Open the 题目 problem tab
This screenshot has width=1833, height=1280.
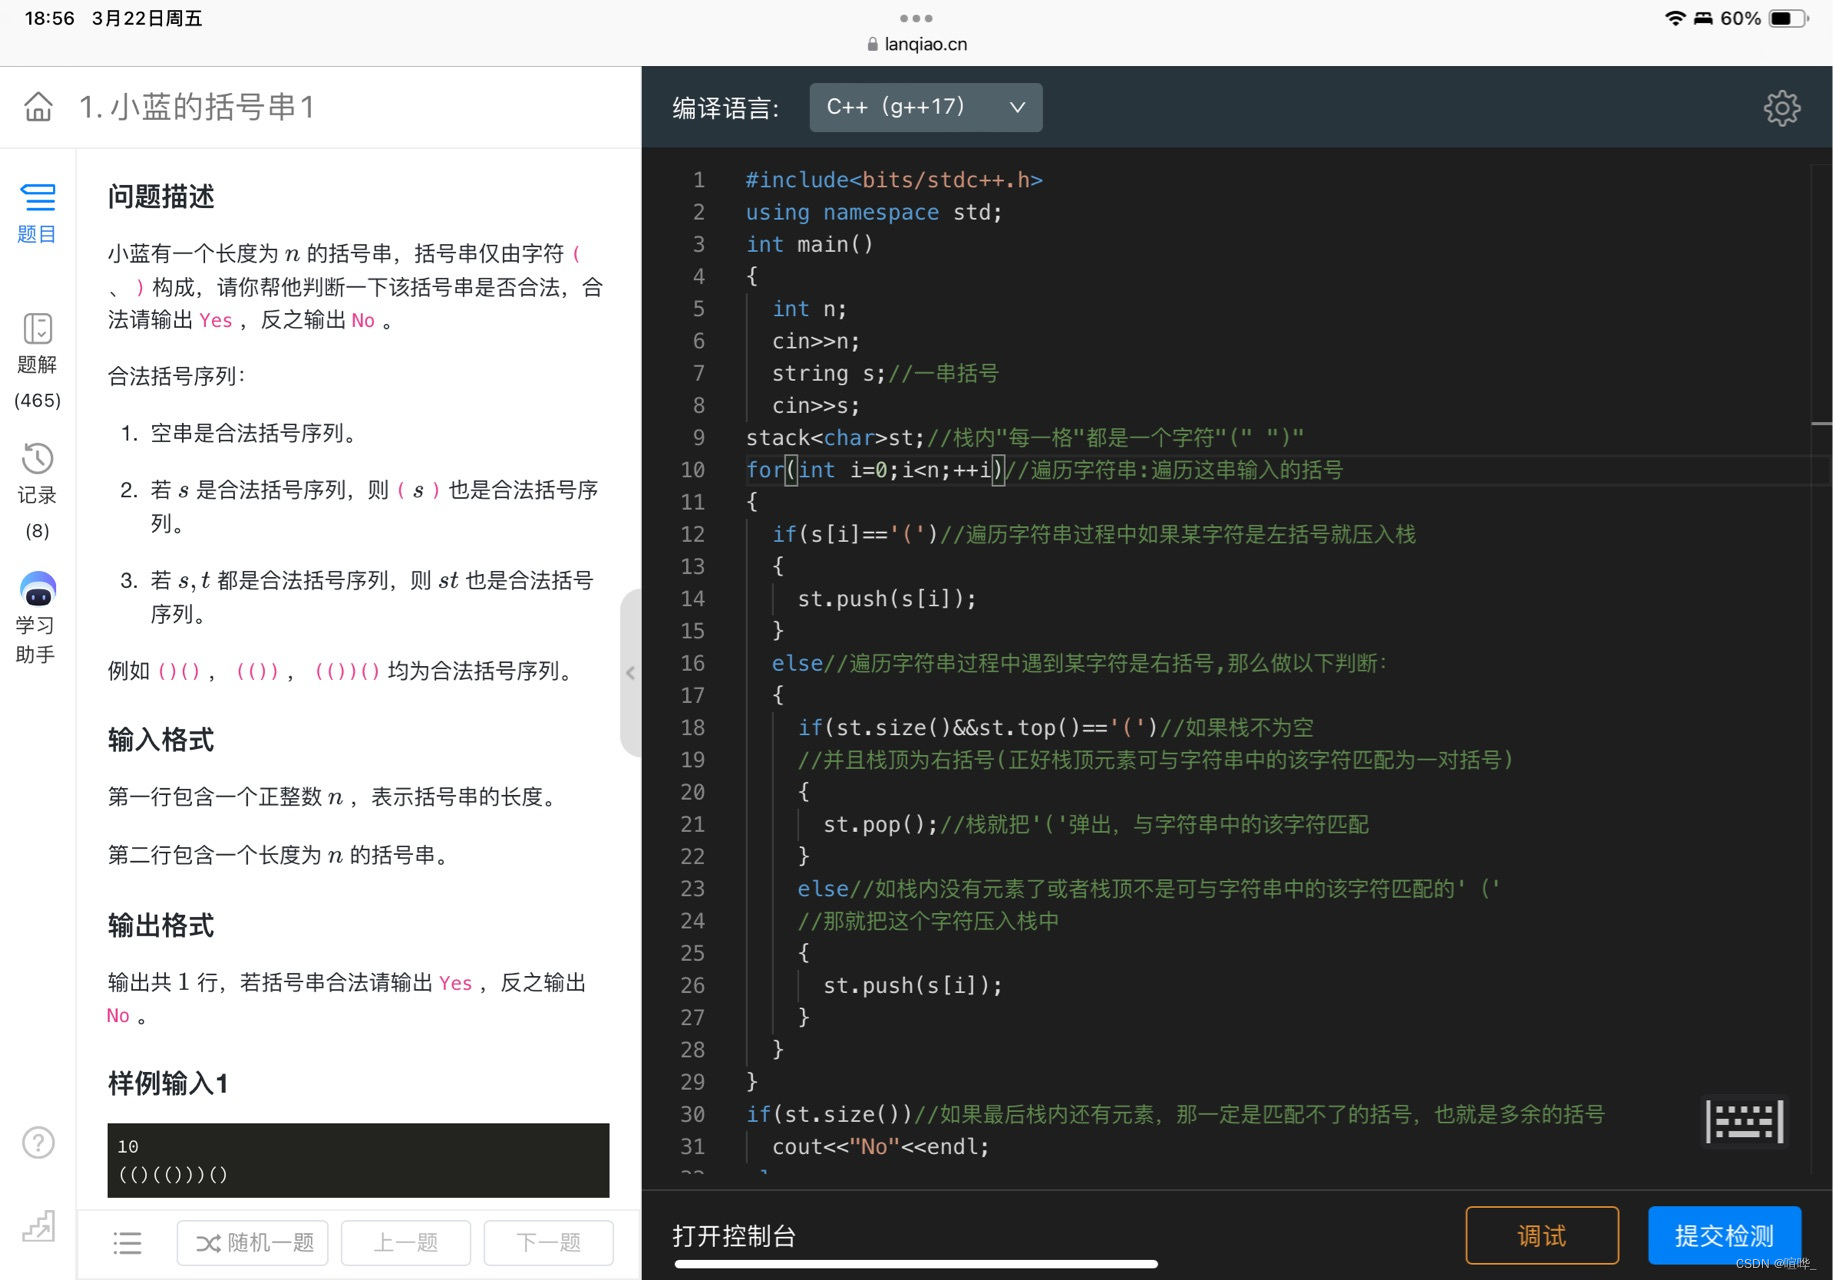pos(37,213)
